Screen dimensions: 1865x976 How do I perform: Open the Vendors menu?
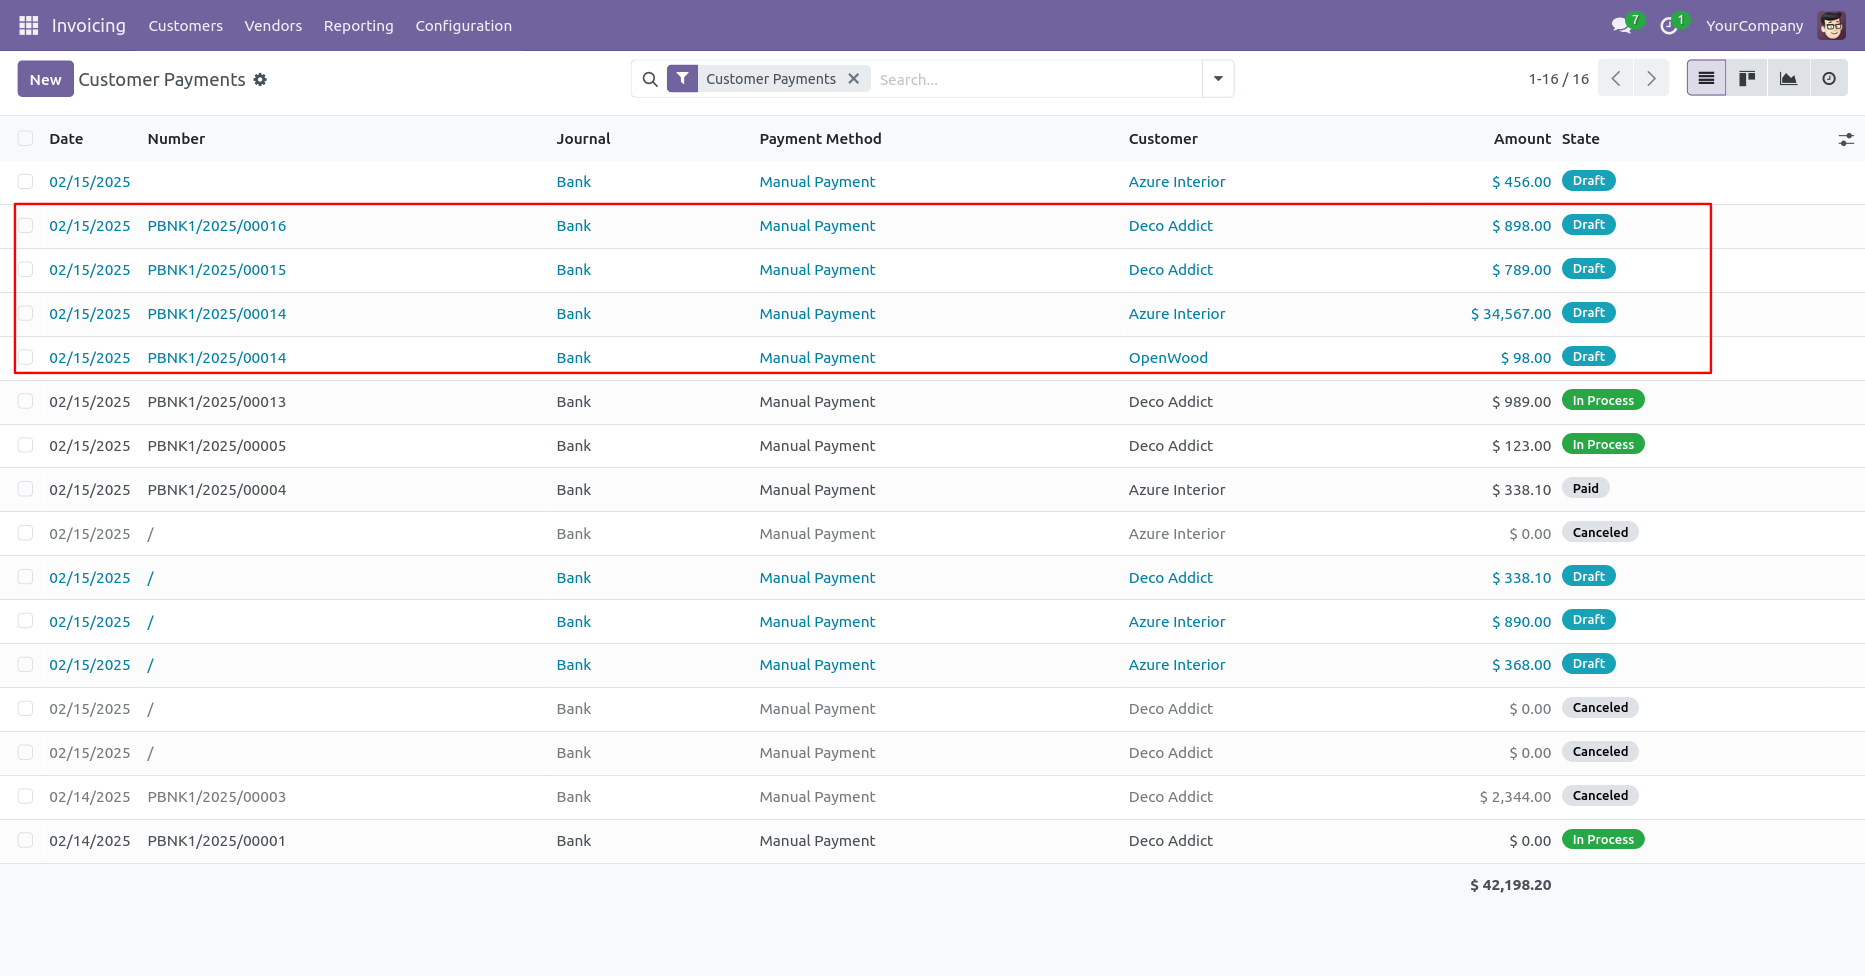(273, 26)
